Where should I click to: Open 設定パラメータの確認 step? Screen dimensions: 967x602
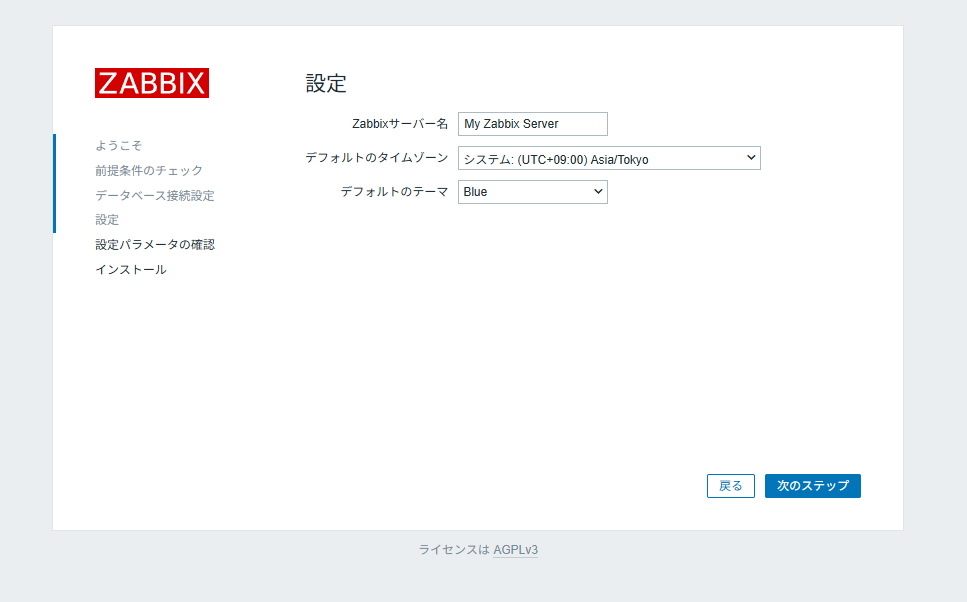pos(153,243)
